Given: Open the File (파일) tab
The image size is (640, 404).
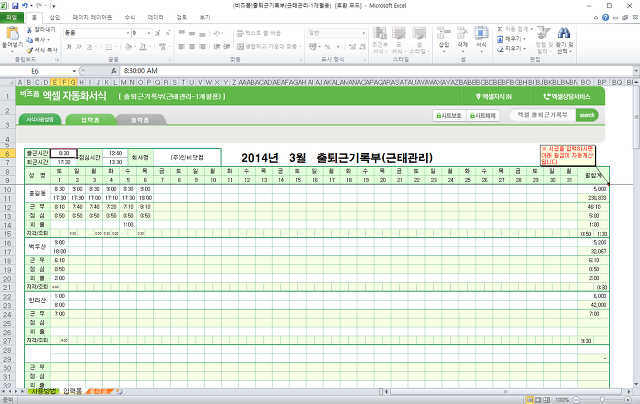Looking at the screenshot, I should tap(12, 18).
